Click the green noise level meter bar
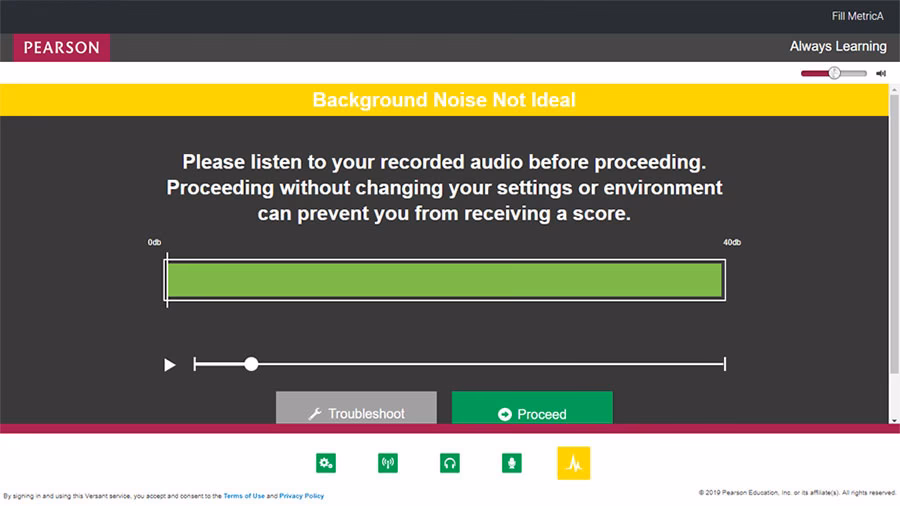 [444, 280]
